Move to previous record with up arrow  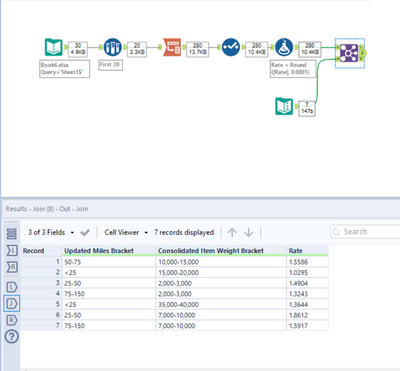click(232, 232)
